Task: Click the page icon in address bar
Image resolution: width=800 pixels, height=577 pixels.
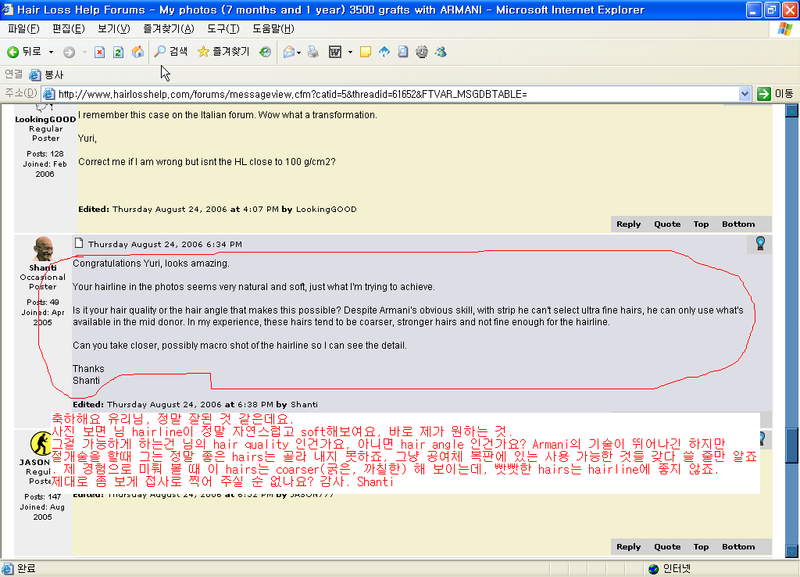Action: tap(49, 94)
